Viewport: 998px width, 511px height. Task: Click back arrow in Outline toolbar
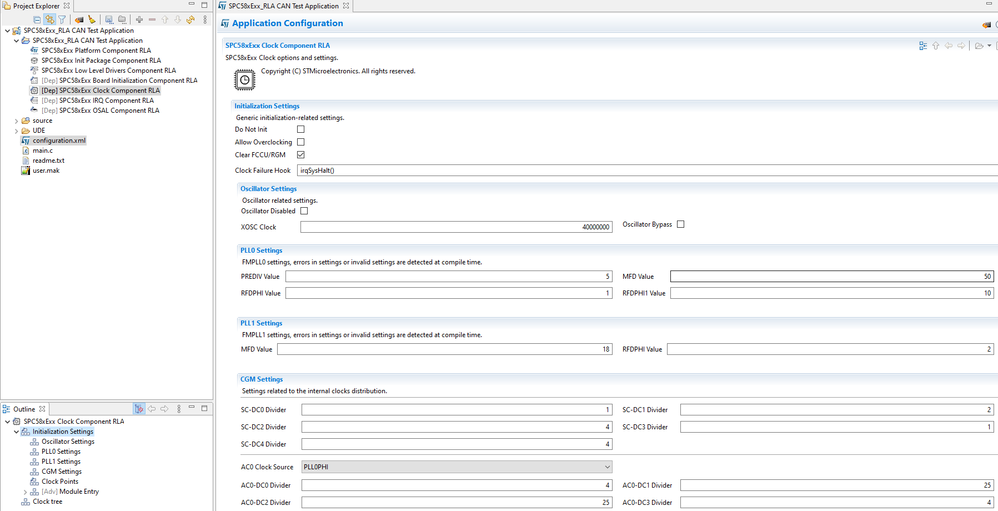[x=152, y=409]
